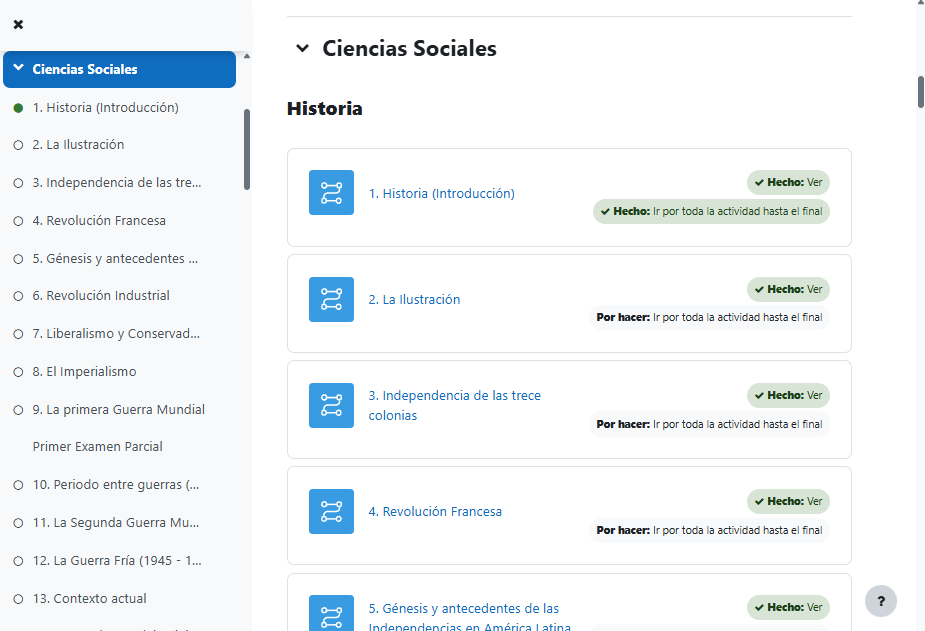Click the Hecho: Ver badge for La Ilustración
This screenshot has width=925, height=631.
coord(788,289)
